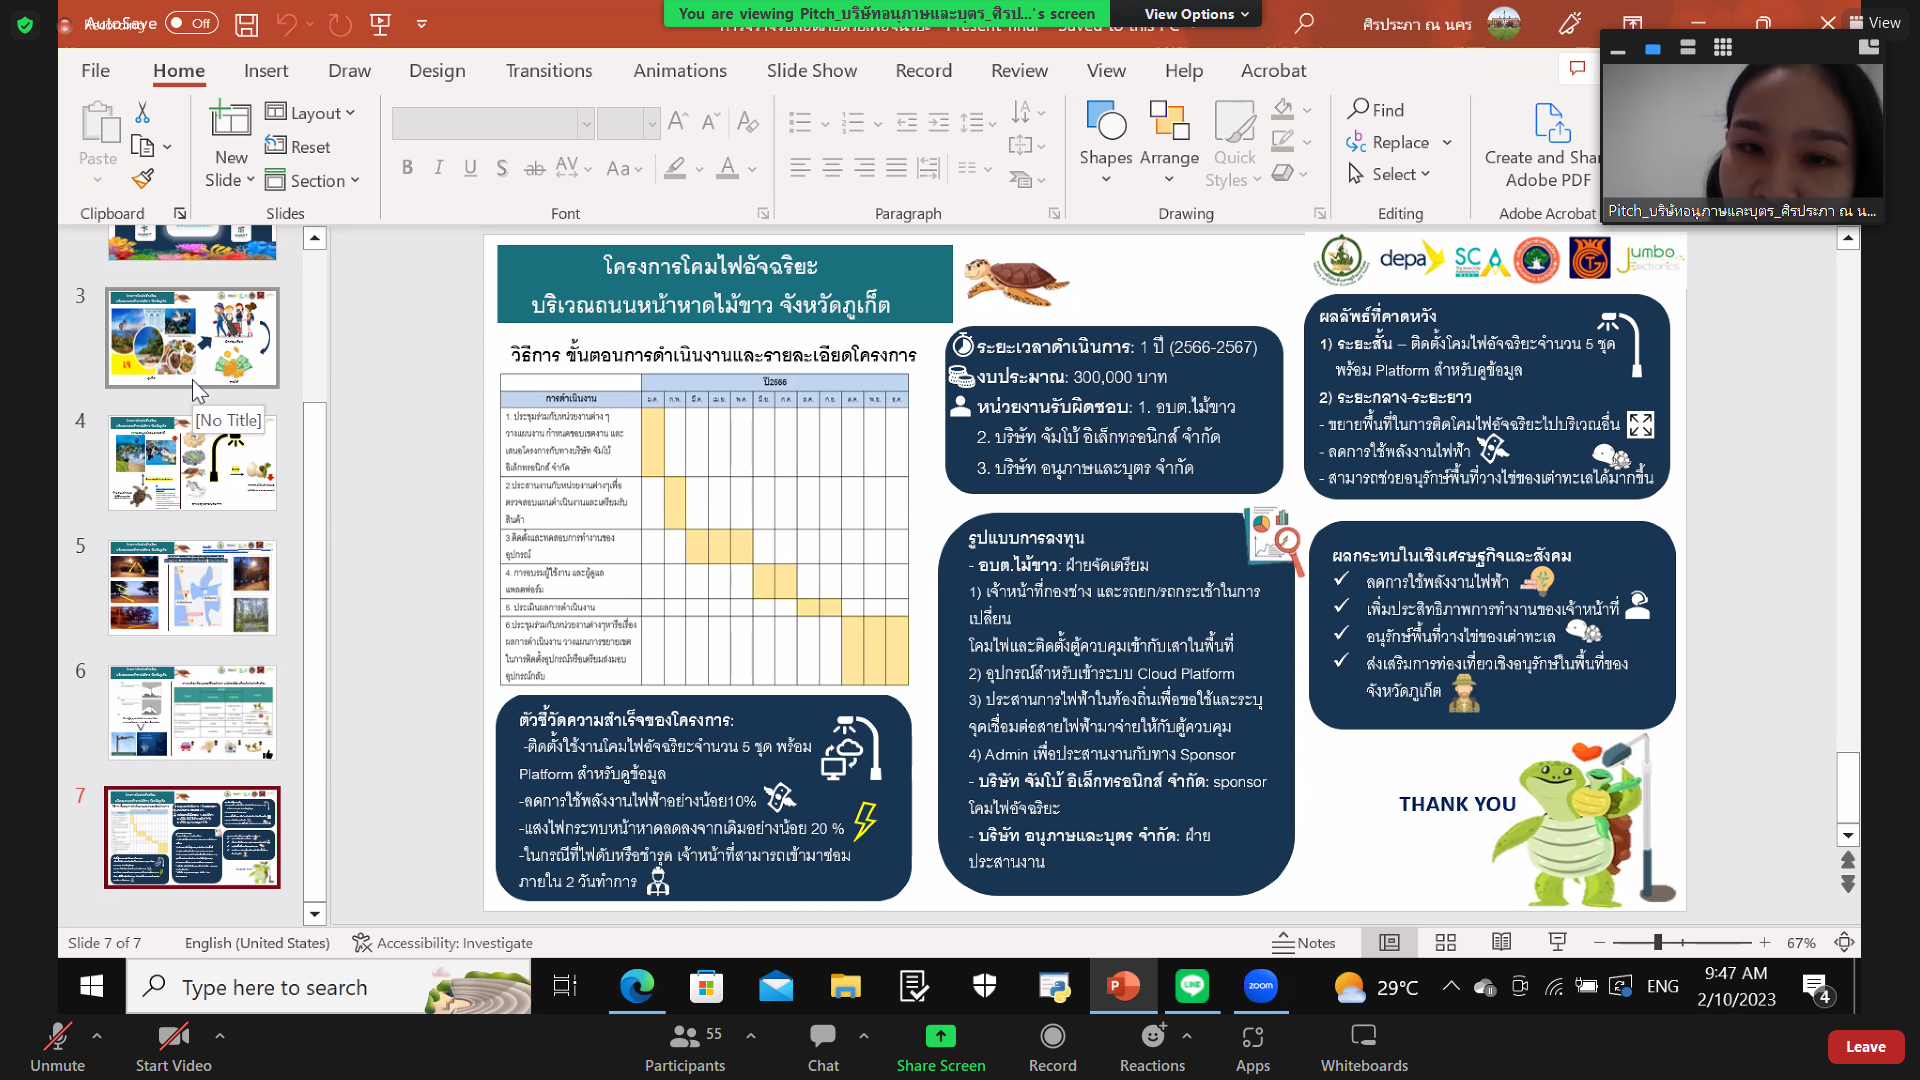The width and height of the screenshot is (1920, 1080).
Task: Open the Slide Show tab
Action: [x=812, y=70]
